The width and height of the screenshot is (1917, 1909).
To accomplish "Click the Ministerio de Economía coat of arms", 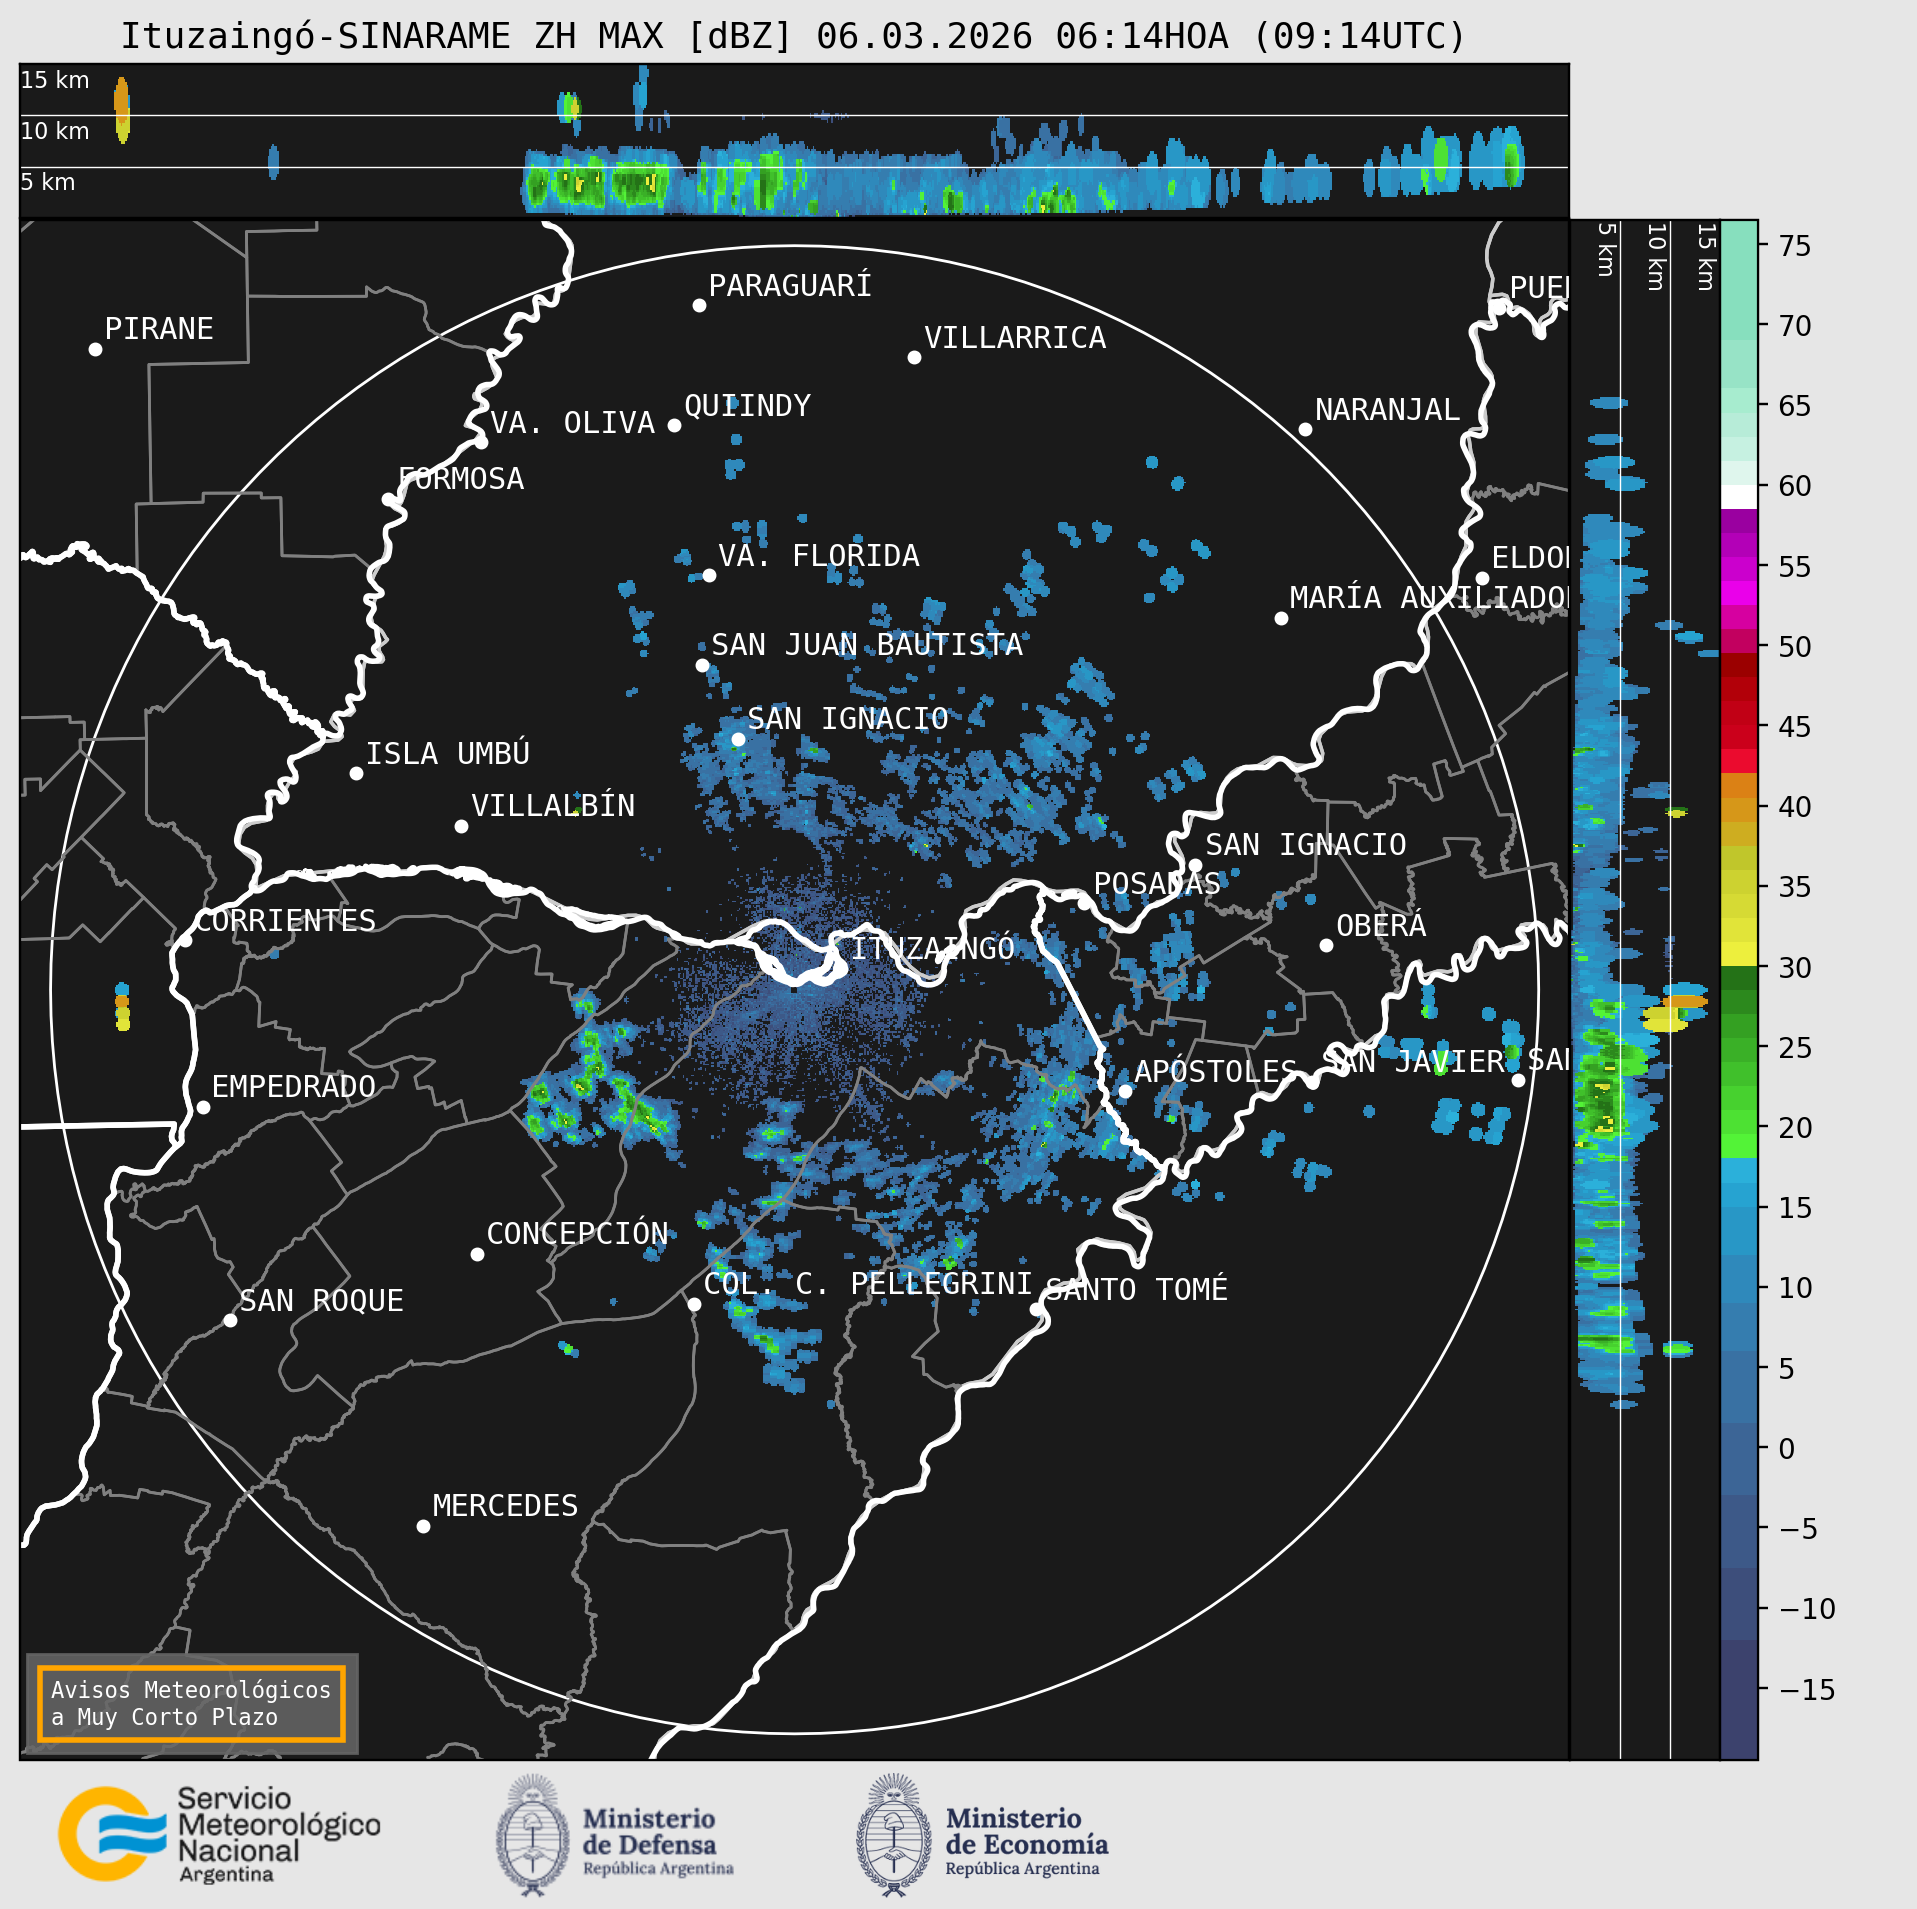I will click(x=894, y=1835).
